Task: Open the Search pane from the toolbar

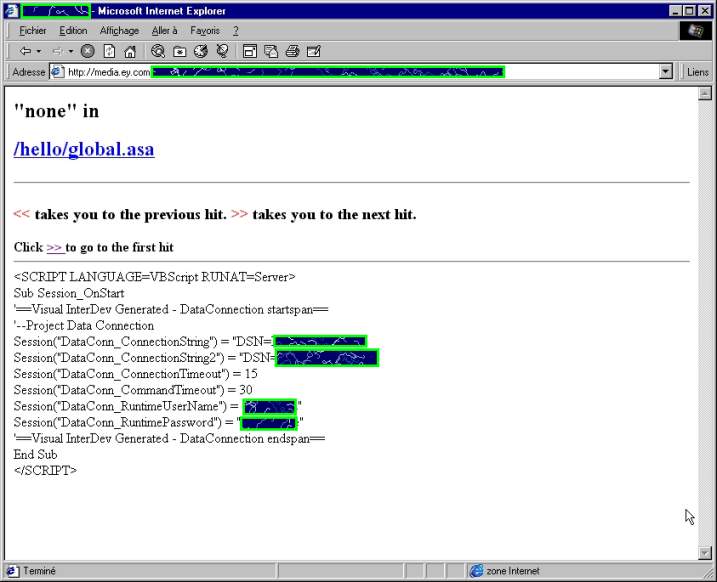Action: point(158,51)
